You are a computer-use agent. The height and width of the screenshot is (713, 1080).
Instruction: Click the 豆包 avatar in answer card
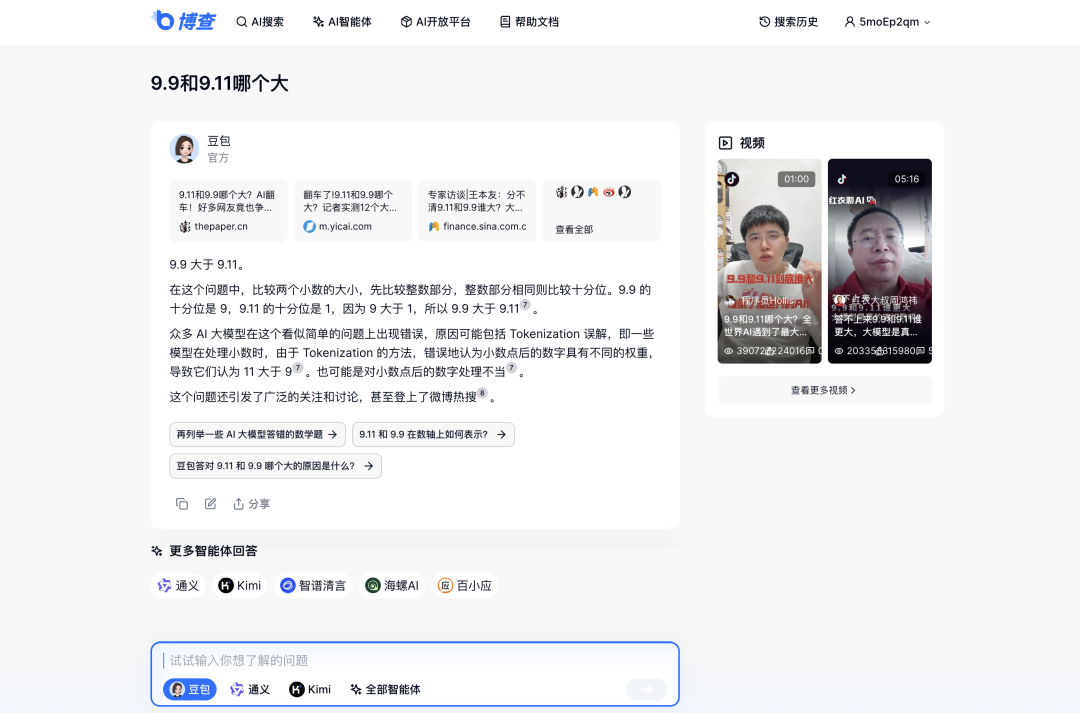pos(184,148)
